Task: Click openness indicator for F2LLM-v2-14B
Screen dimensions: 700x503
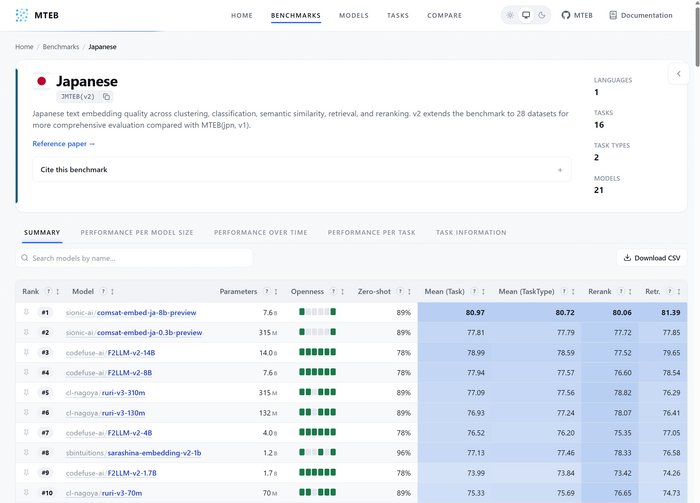Action: coord(317,352)
